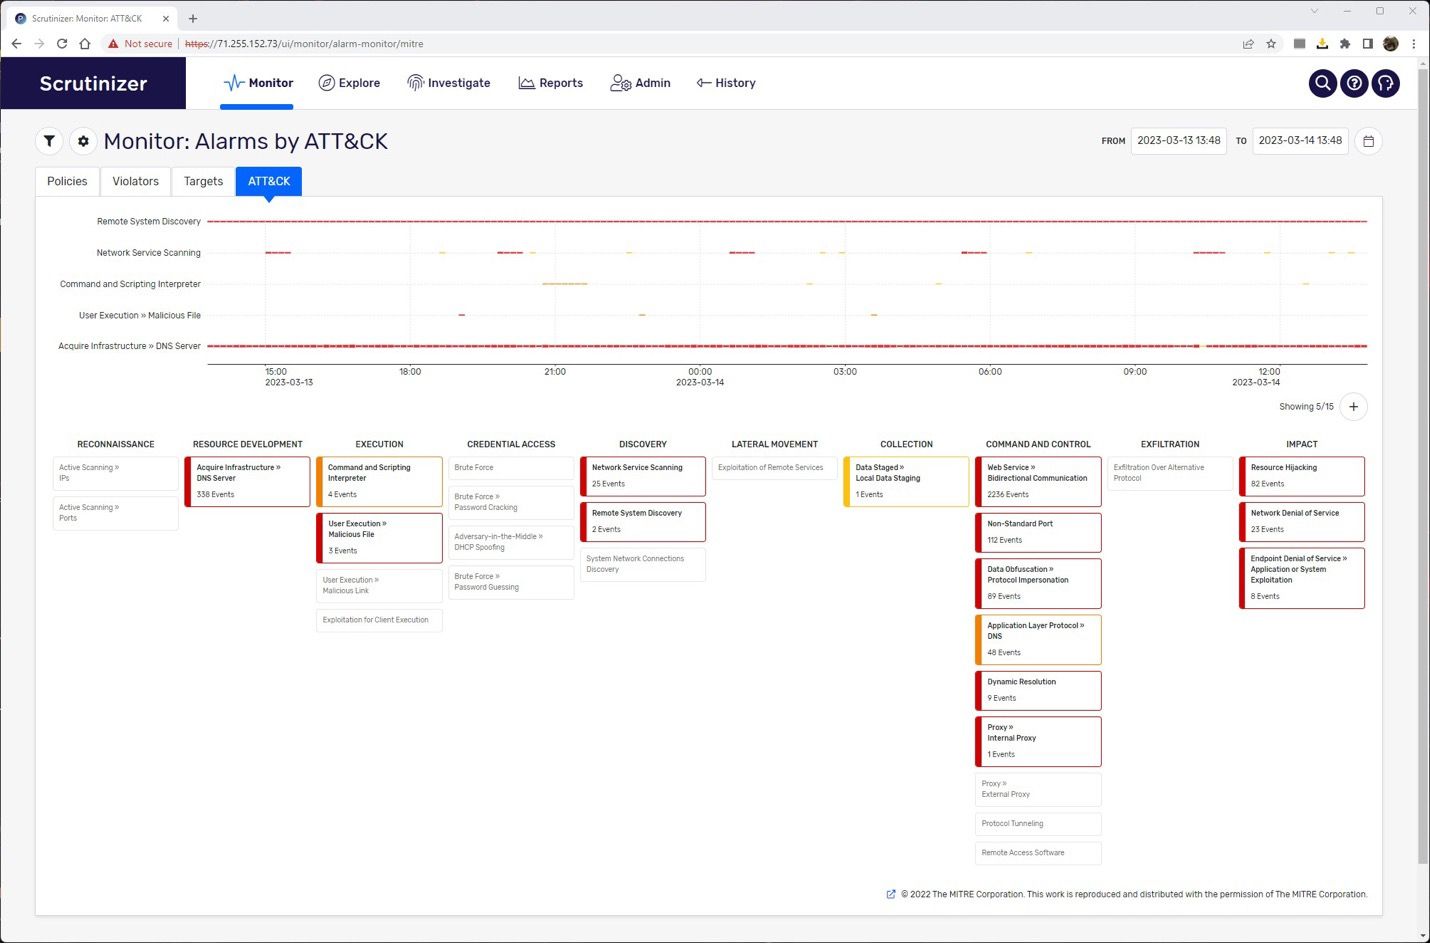Open global search with the magnifier icon

click(1322, 83)
